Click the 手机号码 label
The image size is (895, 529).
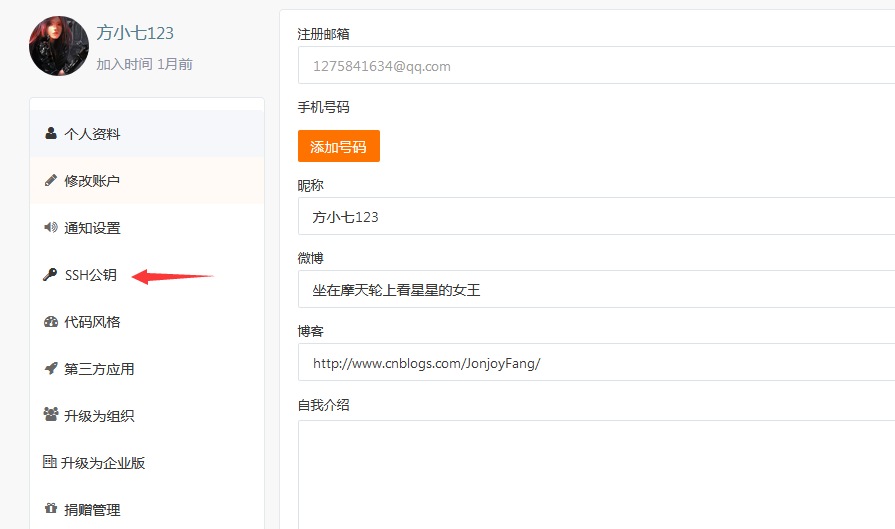tap(323, 107)
